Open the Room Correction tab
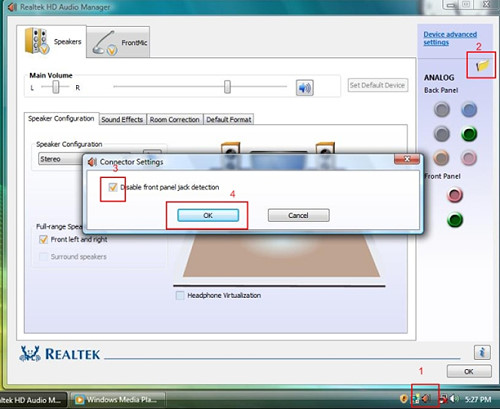Image resolution: width=500 pixels, height=409 pixels. pyautogui.click(x=175, y=119)
